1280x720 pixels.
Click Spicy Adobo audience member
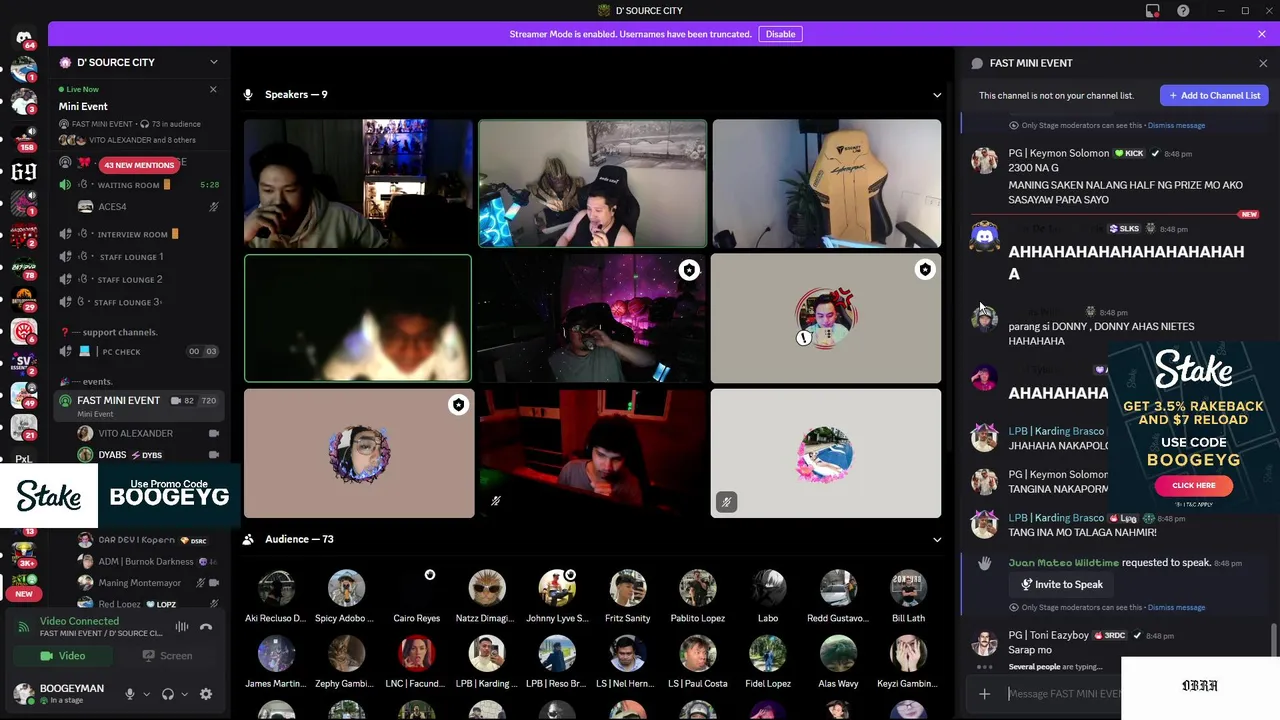pos(346,596)
